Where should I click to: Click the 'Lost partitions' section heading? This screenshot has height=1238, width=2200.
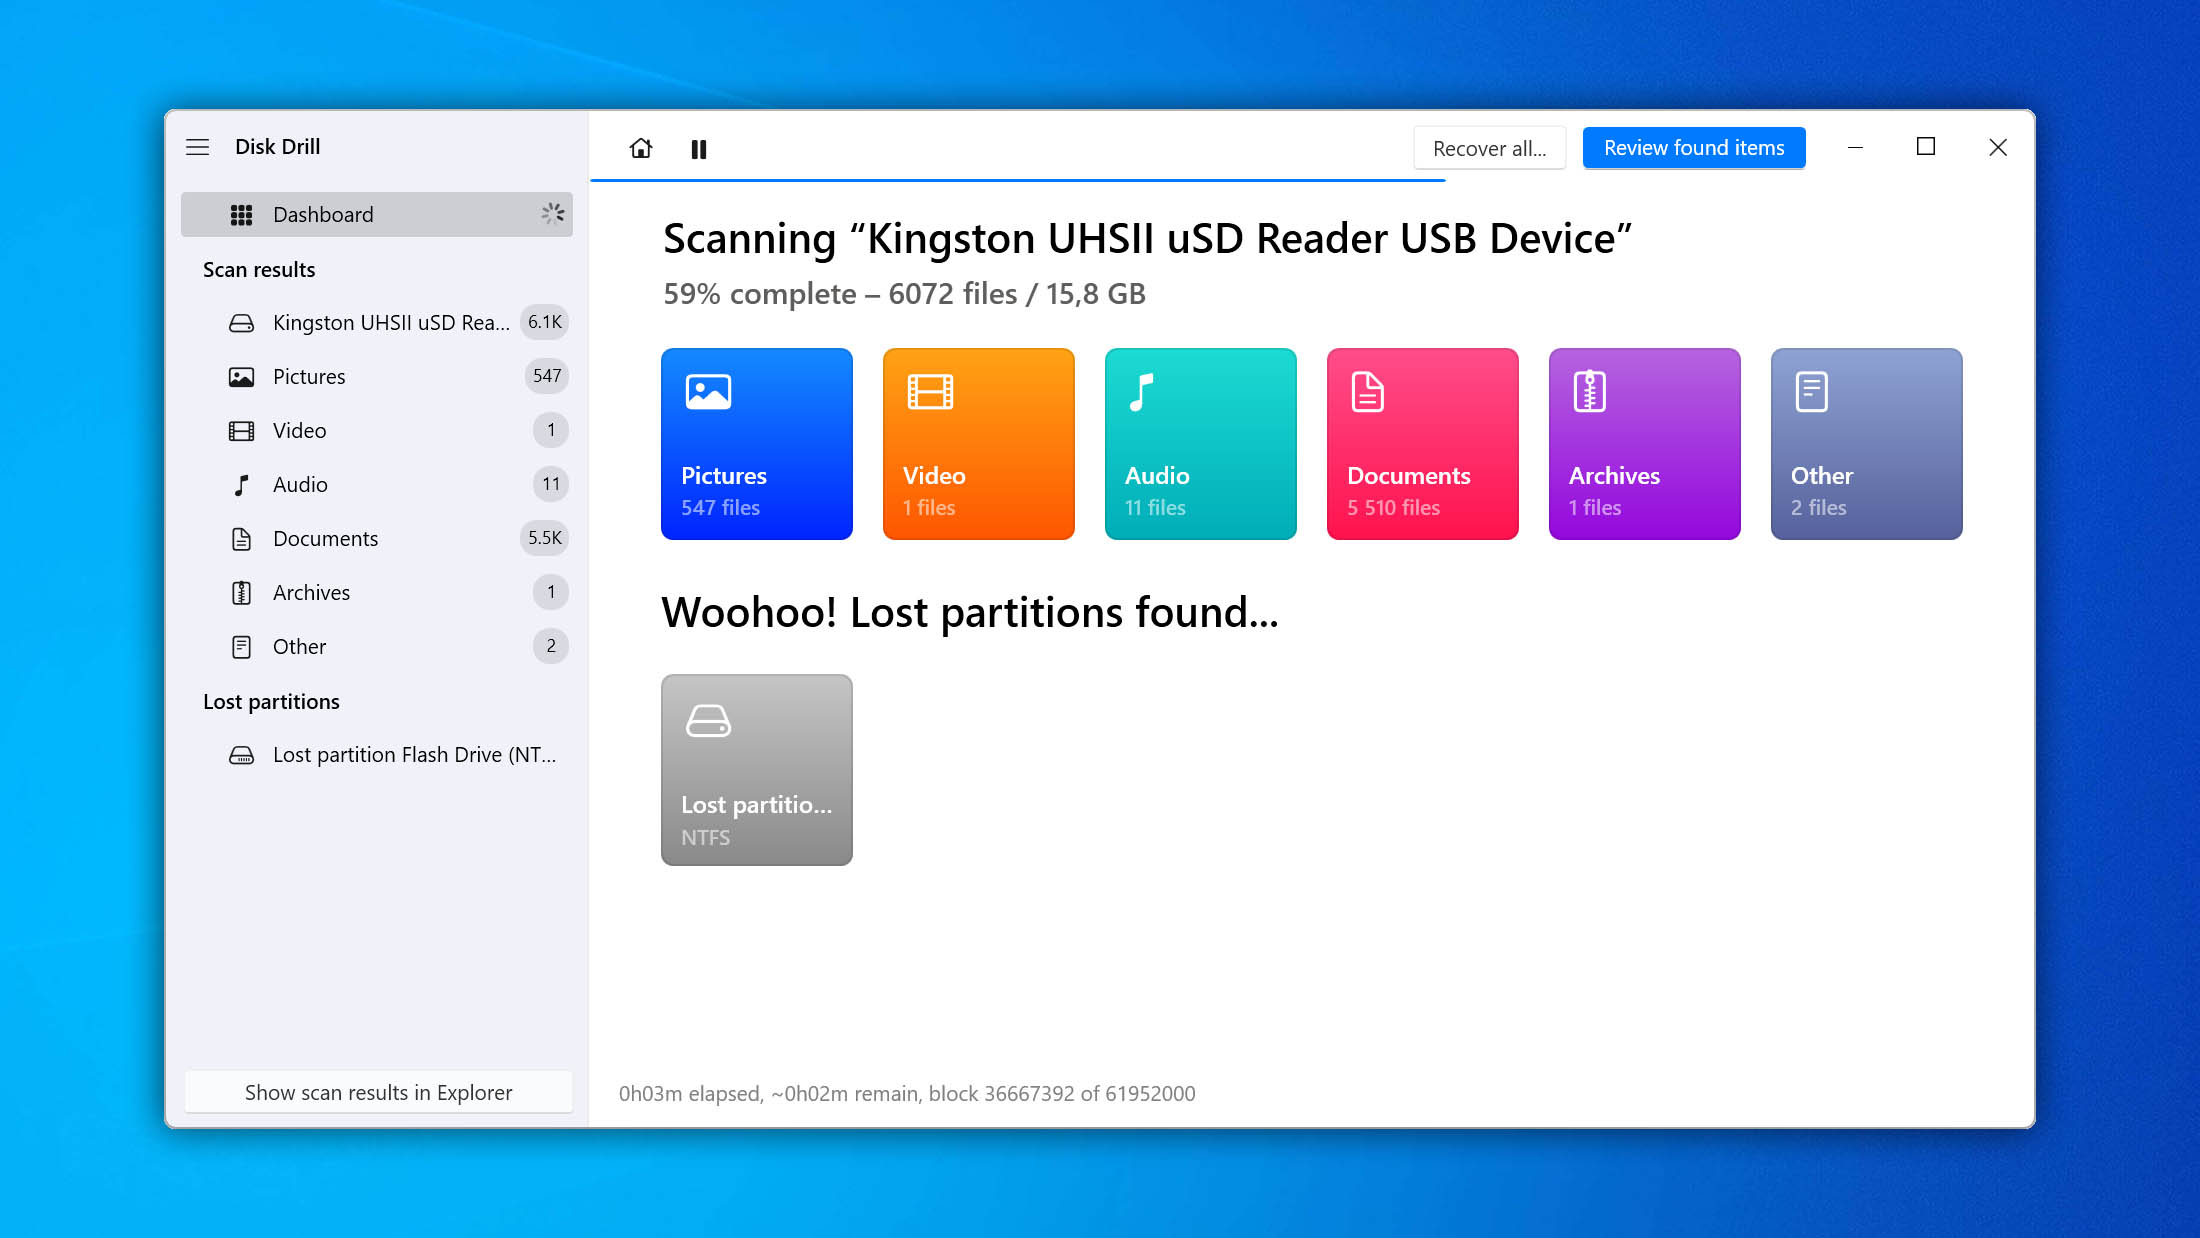(271, 702)
